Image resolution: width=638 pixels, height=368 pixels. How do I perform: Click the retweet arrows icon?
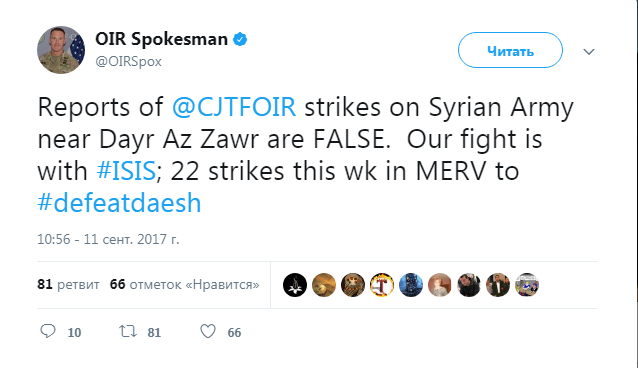pos(128,331)
